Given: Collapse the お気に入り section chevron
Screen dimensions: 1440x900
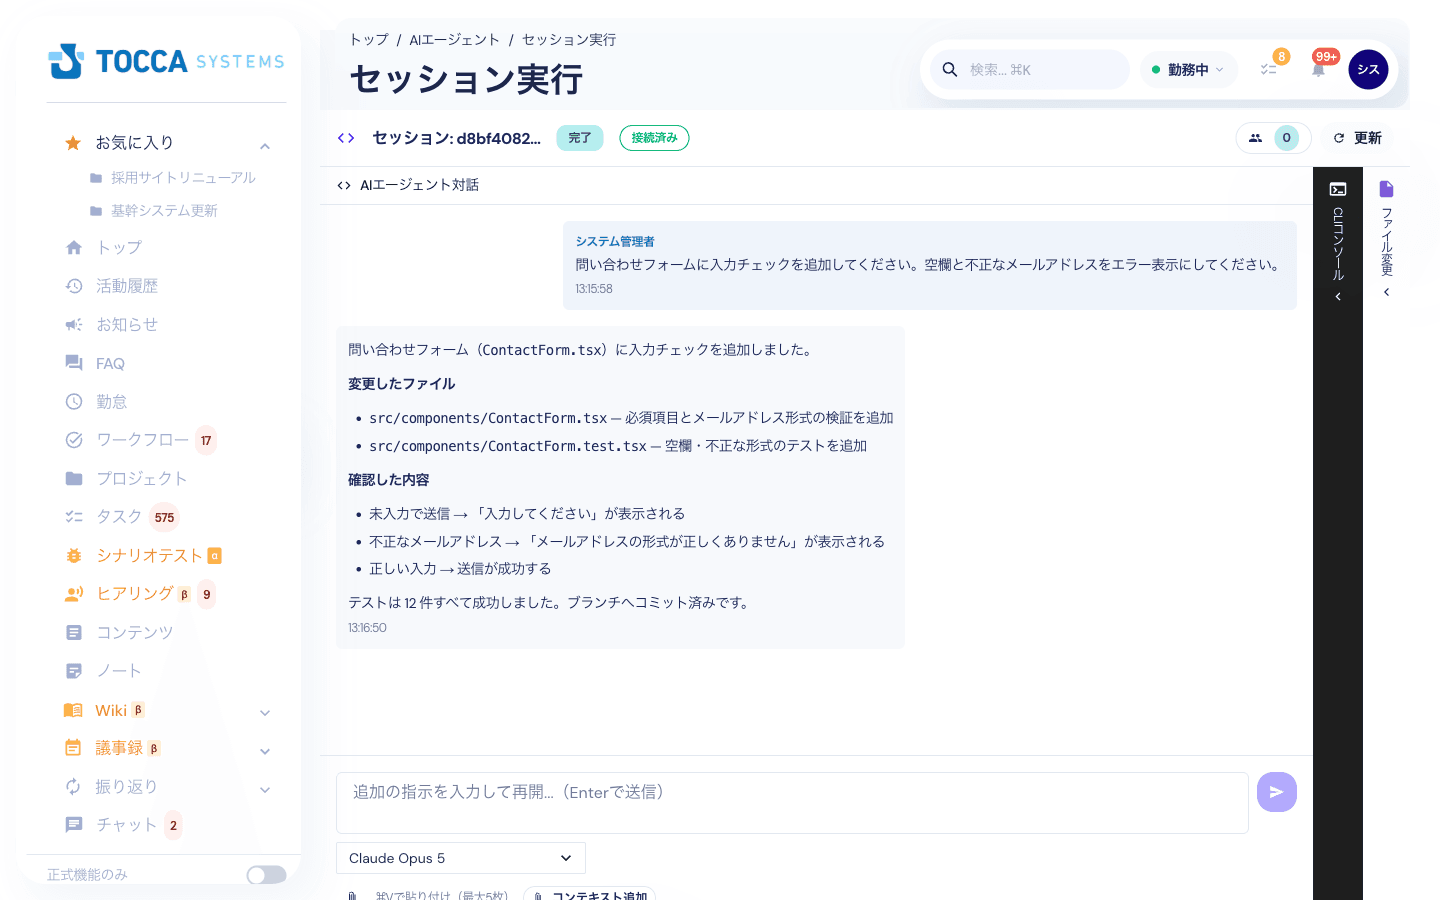Looking at the screenshot, I should 265,146.
